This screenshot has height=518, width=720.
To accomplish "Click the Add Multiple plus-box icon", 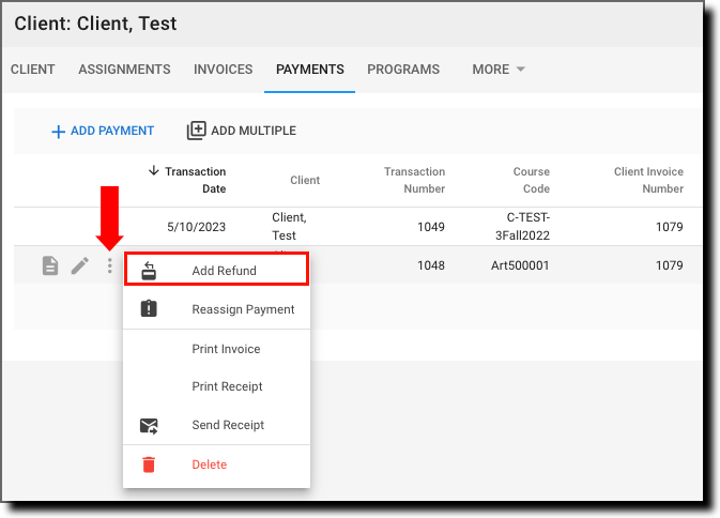I will pos(197,131).
